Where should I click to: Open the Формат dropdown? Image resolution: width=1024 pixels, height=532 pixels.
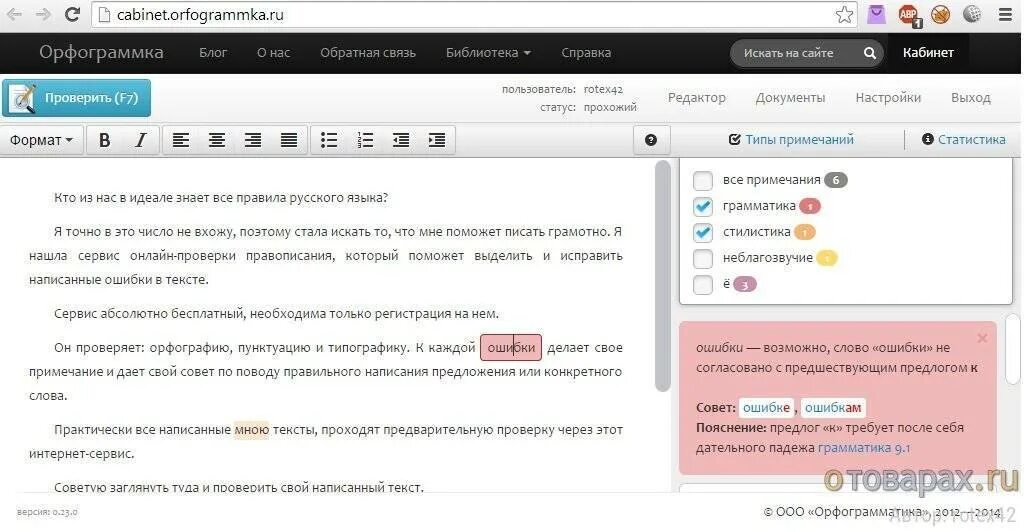click(x=42, y=140)
